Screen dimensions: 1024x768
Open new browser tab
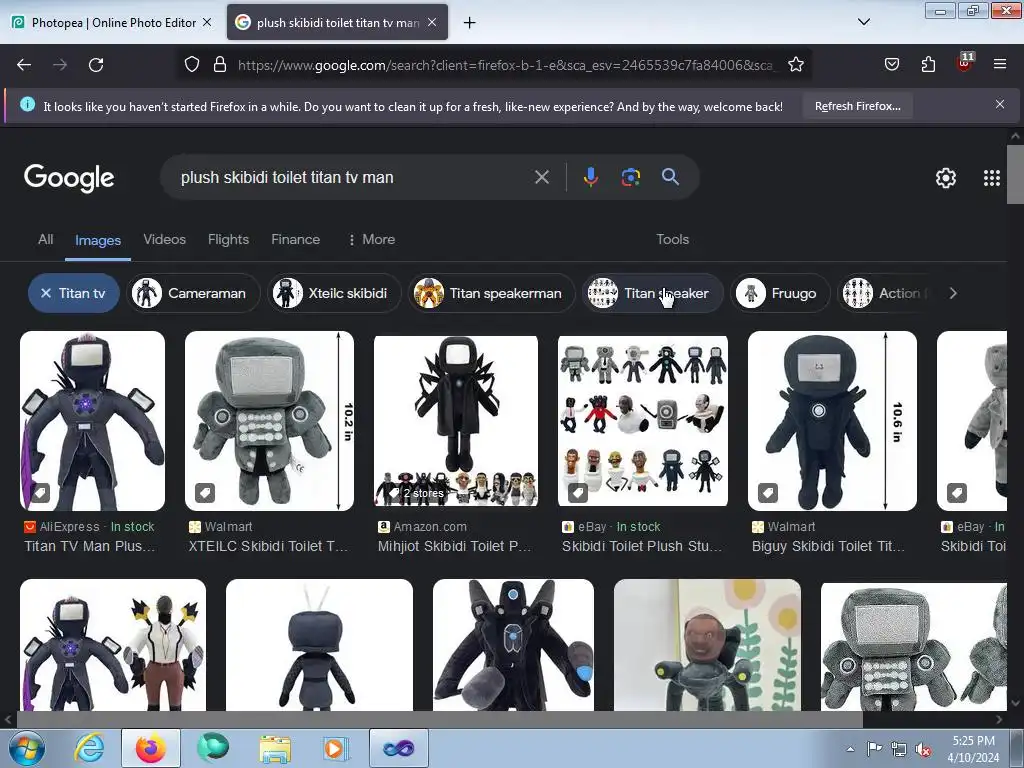click(x=469, y=23)
